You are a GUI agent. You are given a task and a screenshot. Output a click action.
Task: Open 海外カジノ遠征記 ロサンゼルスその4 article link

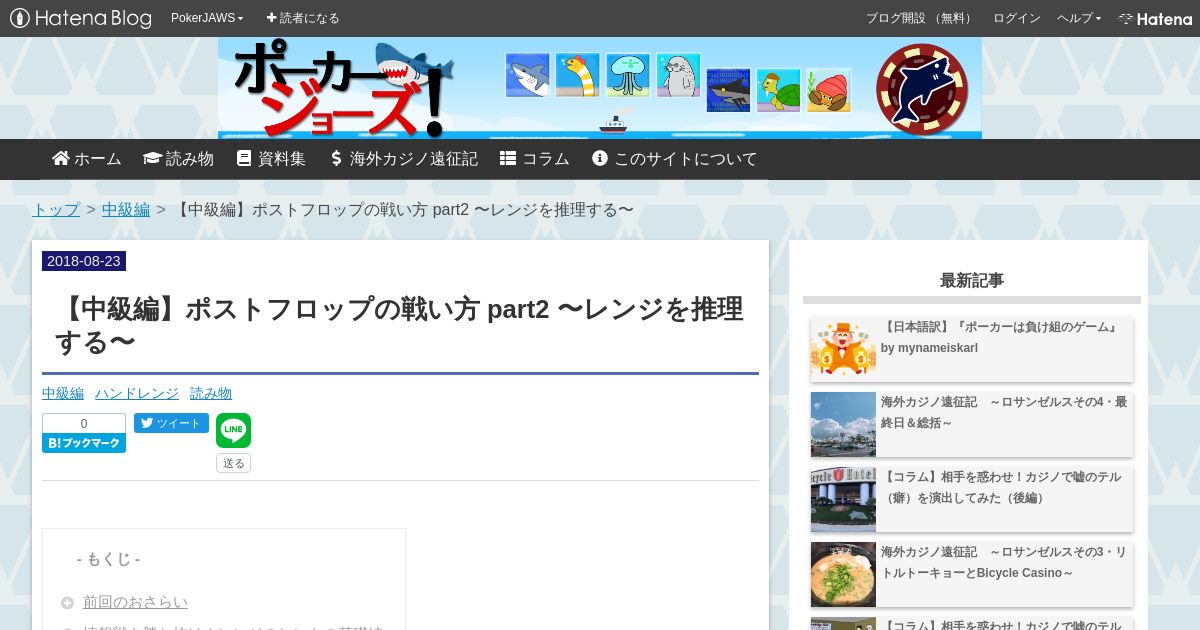(1004, 412)
